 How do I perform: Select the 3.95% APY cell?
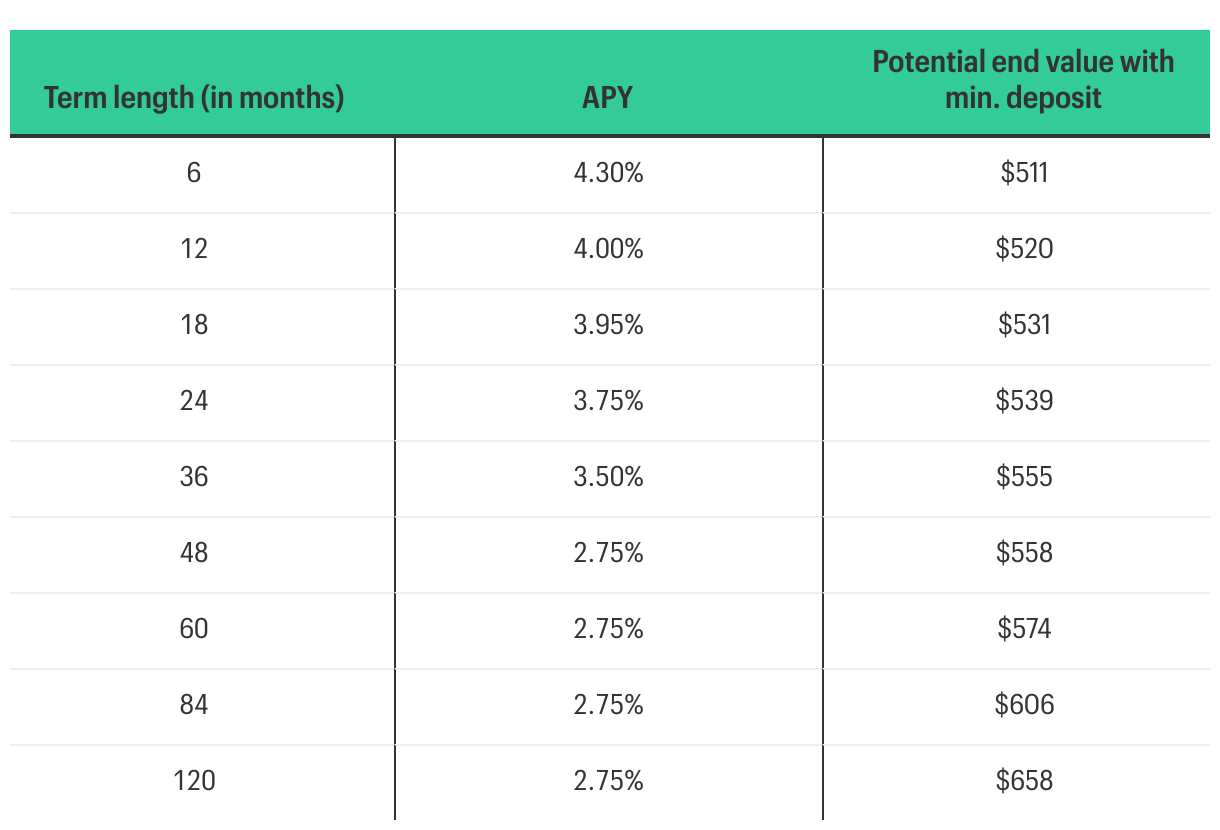(608, 324)
